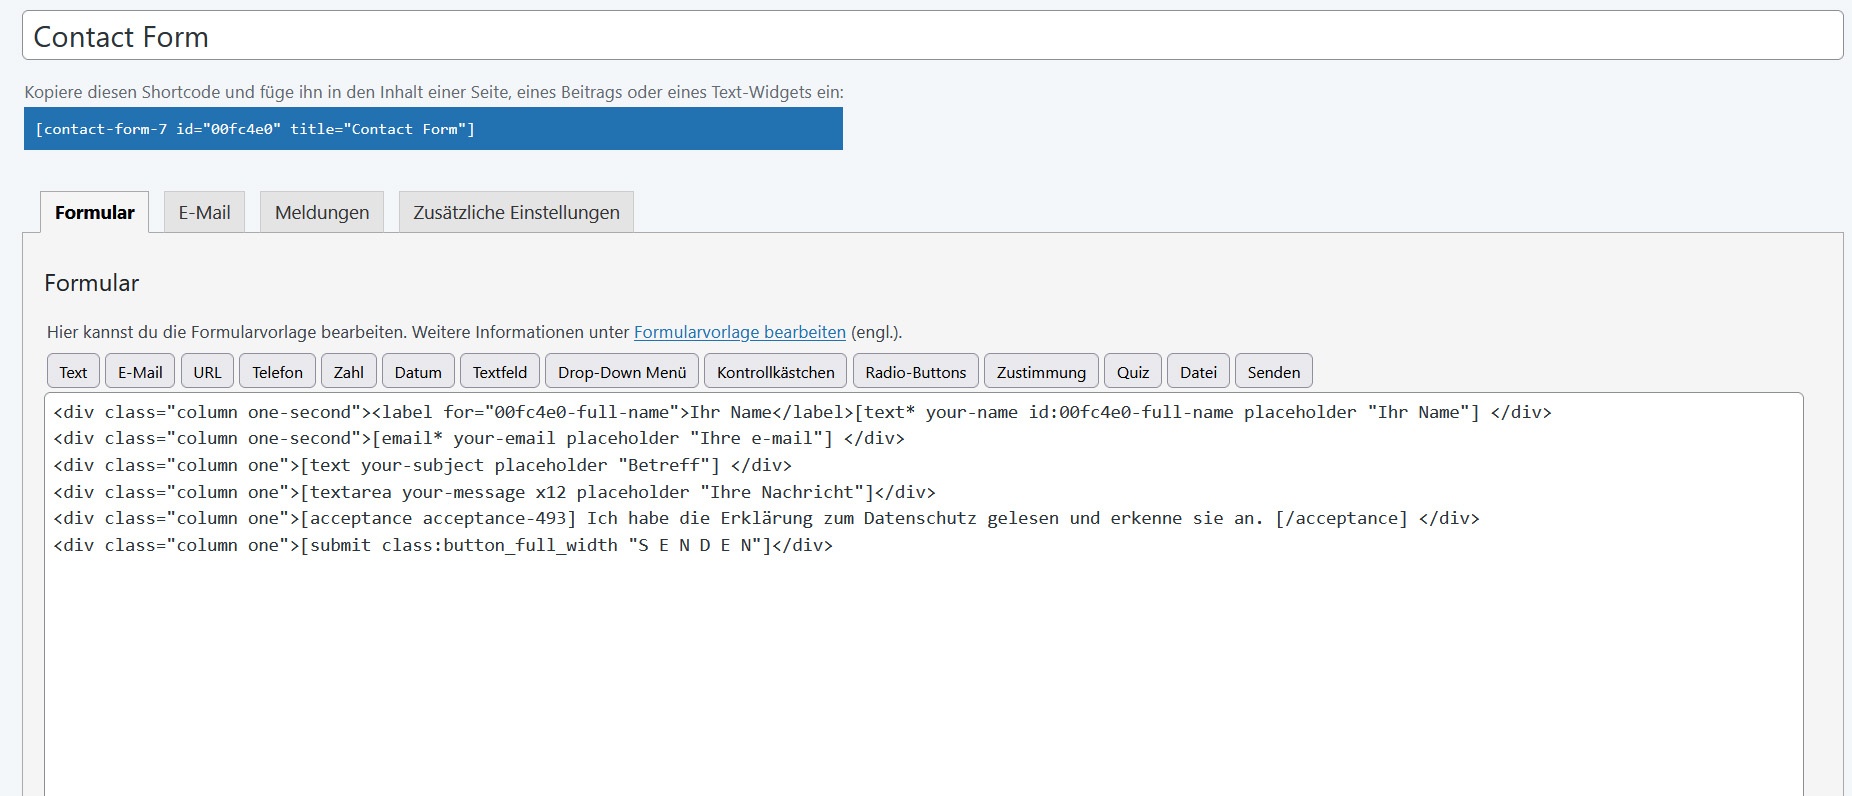This screenshot has width=1852, height=796.
Task: Add a Datum date field
Action: 418,372
